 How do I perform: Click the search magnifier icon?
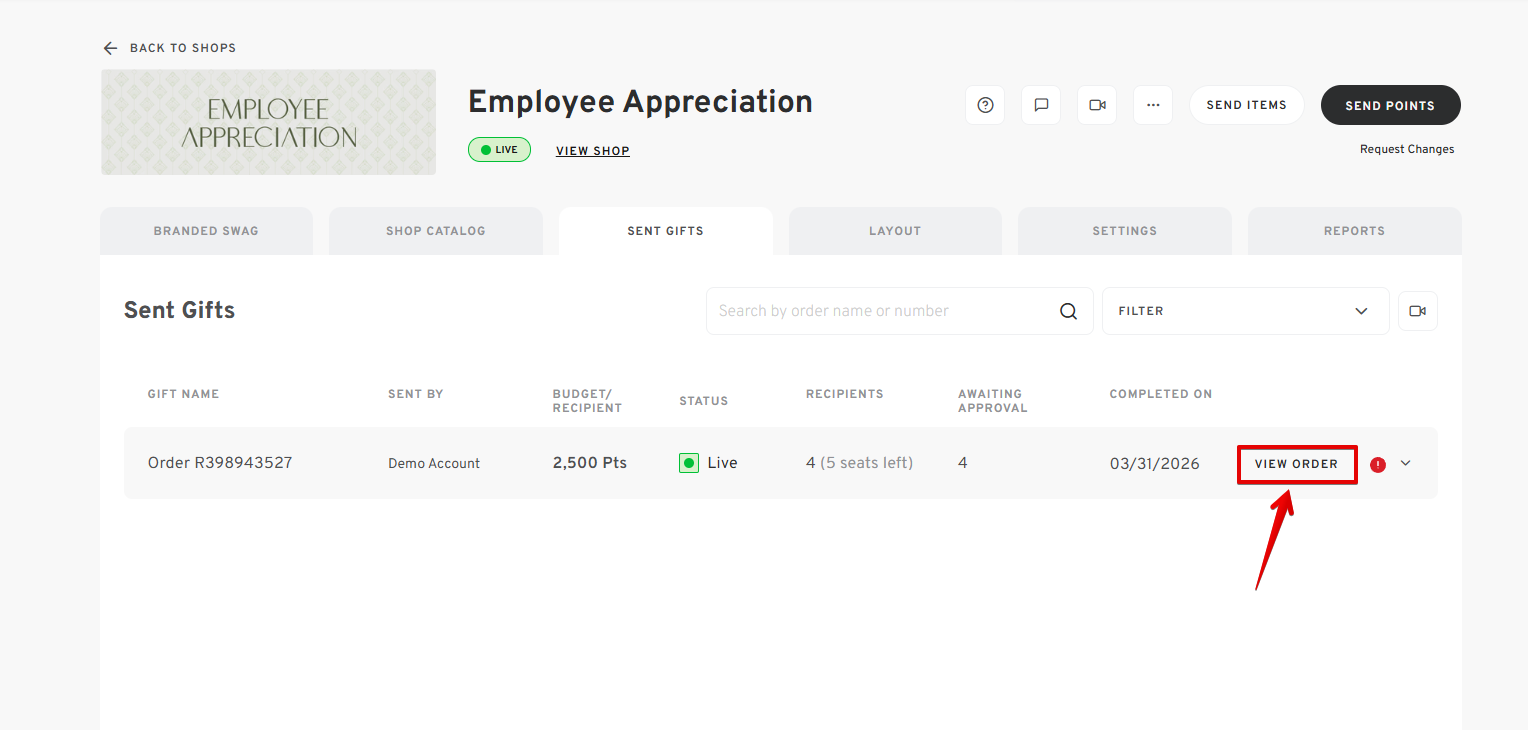[x=1068, y=311]
